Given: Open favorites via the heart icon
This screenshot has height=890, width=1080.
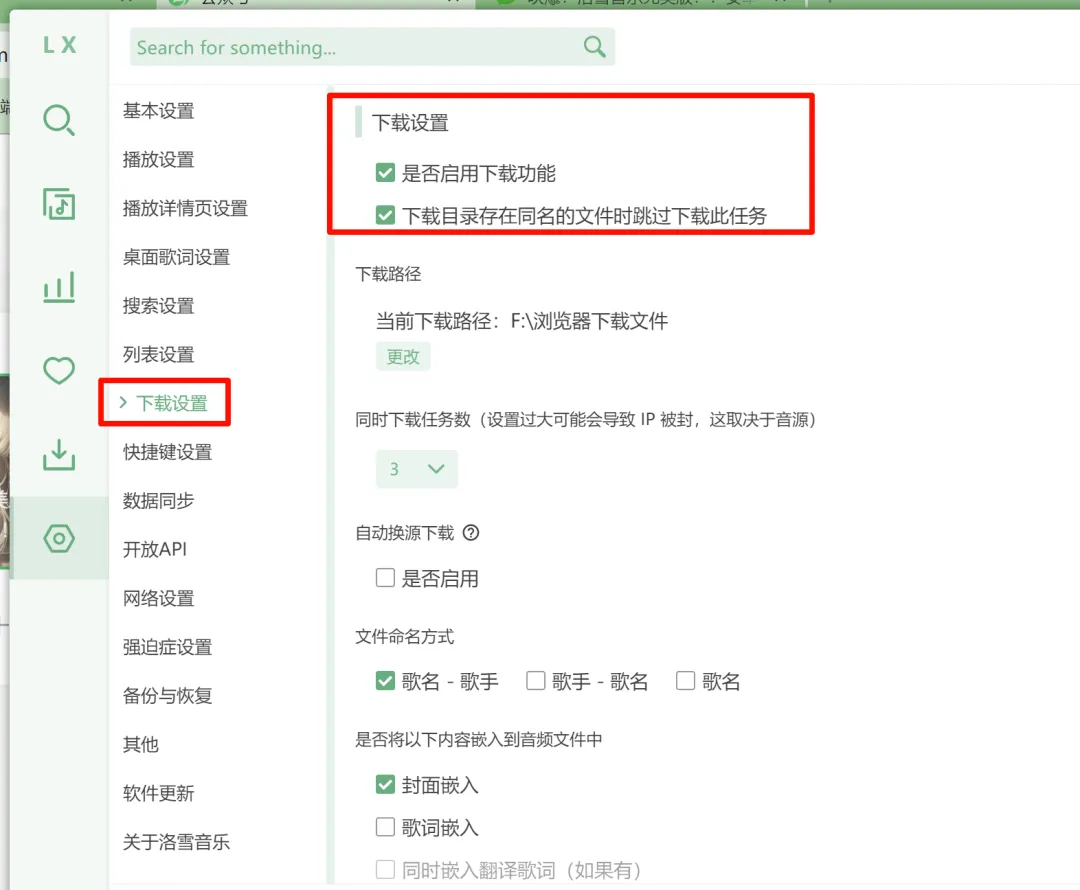Looking at the screenshot, I should (58, 370).
